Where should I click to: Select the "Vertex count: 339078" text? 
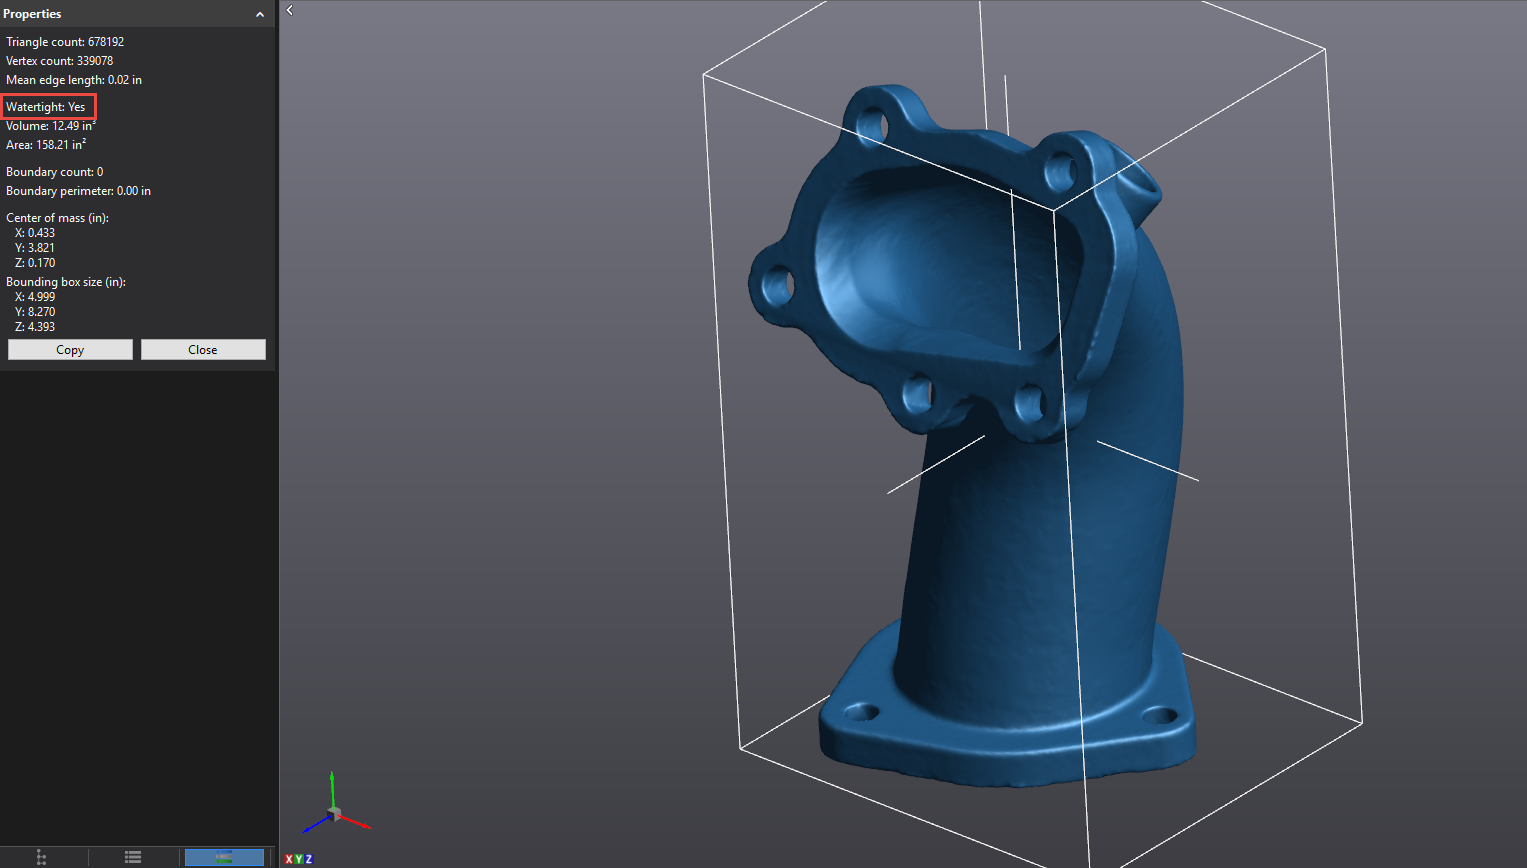pyautogui.click(x=59, y=61)
